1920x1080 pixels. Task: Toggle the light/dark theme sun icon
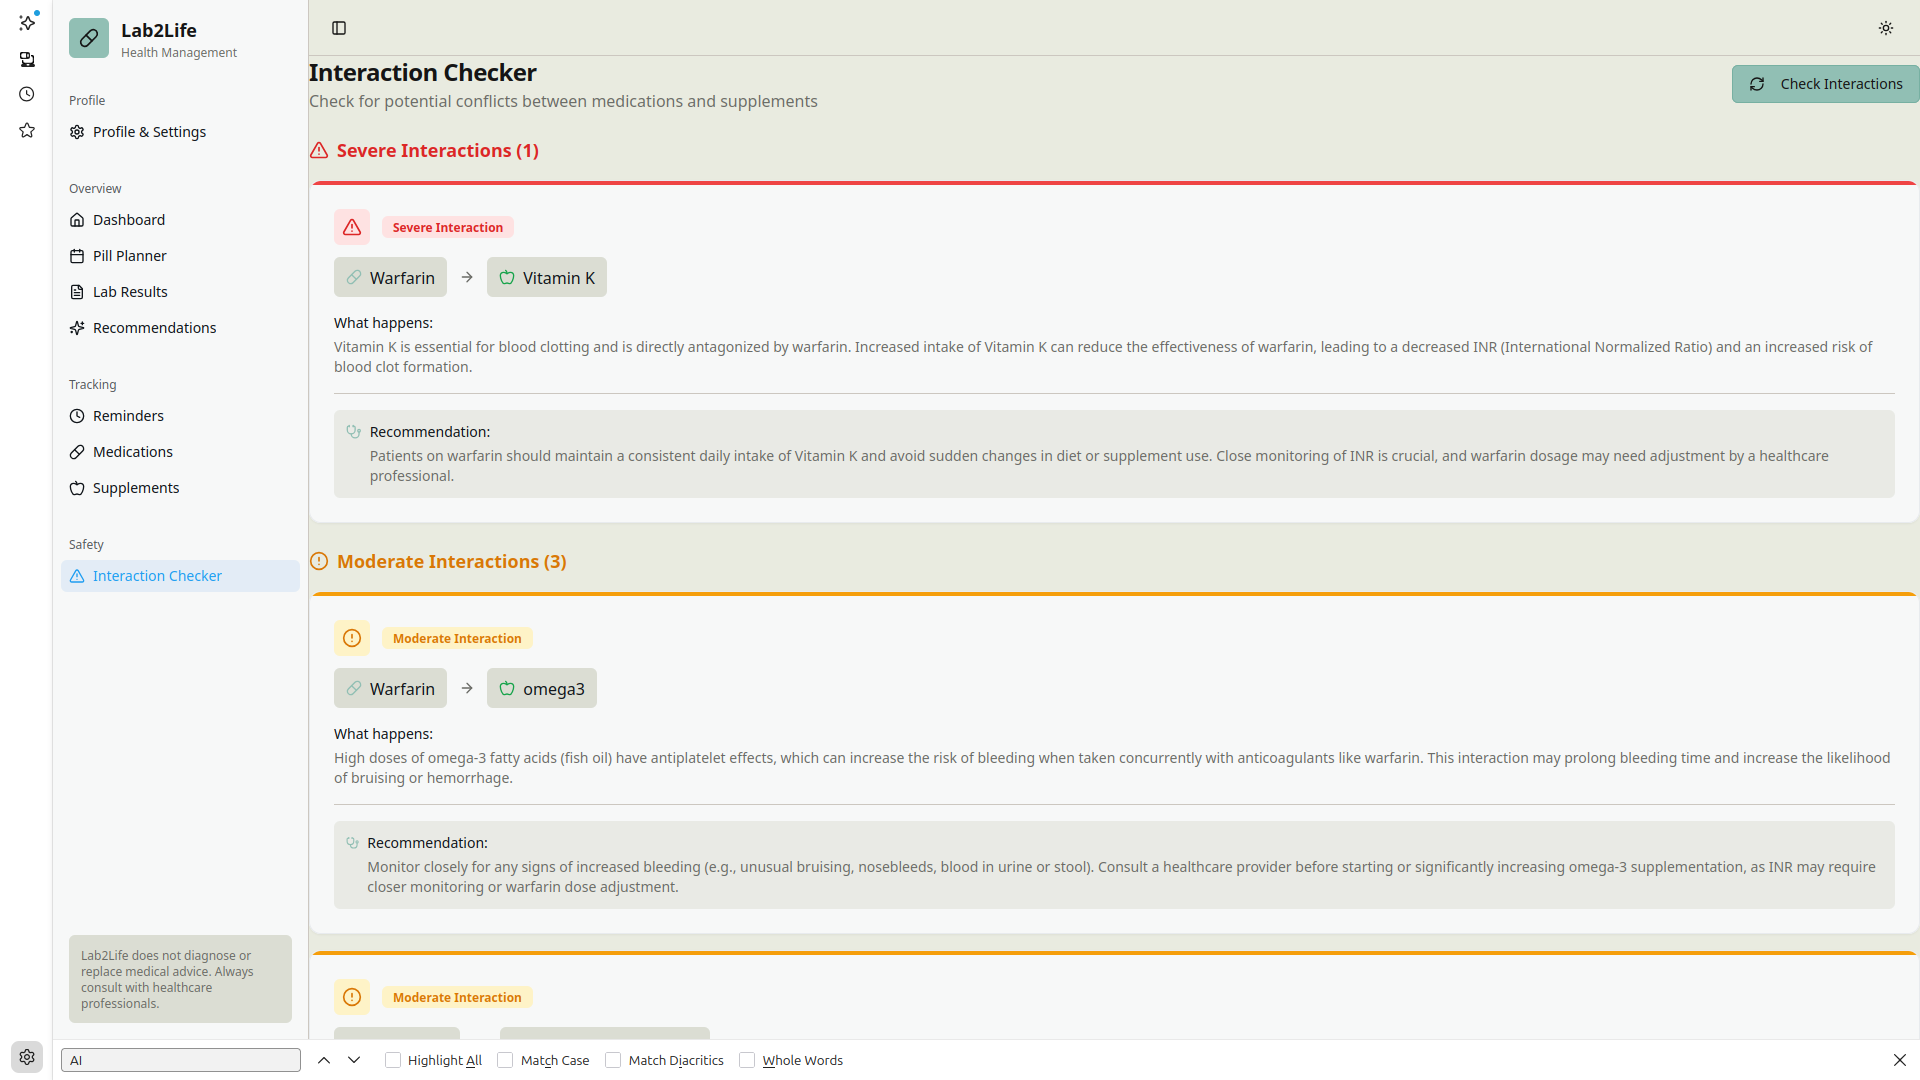(x=1885, y=28)
